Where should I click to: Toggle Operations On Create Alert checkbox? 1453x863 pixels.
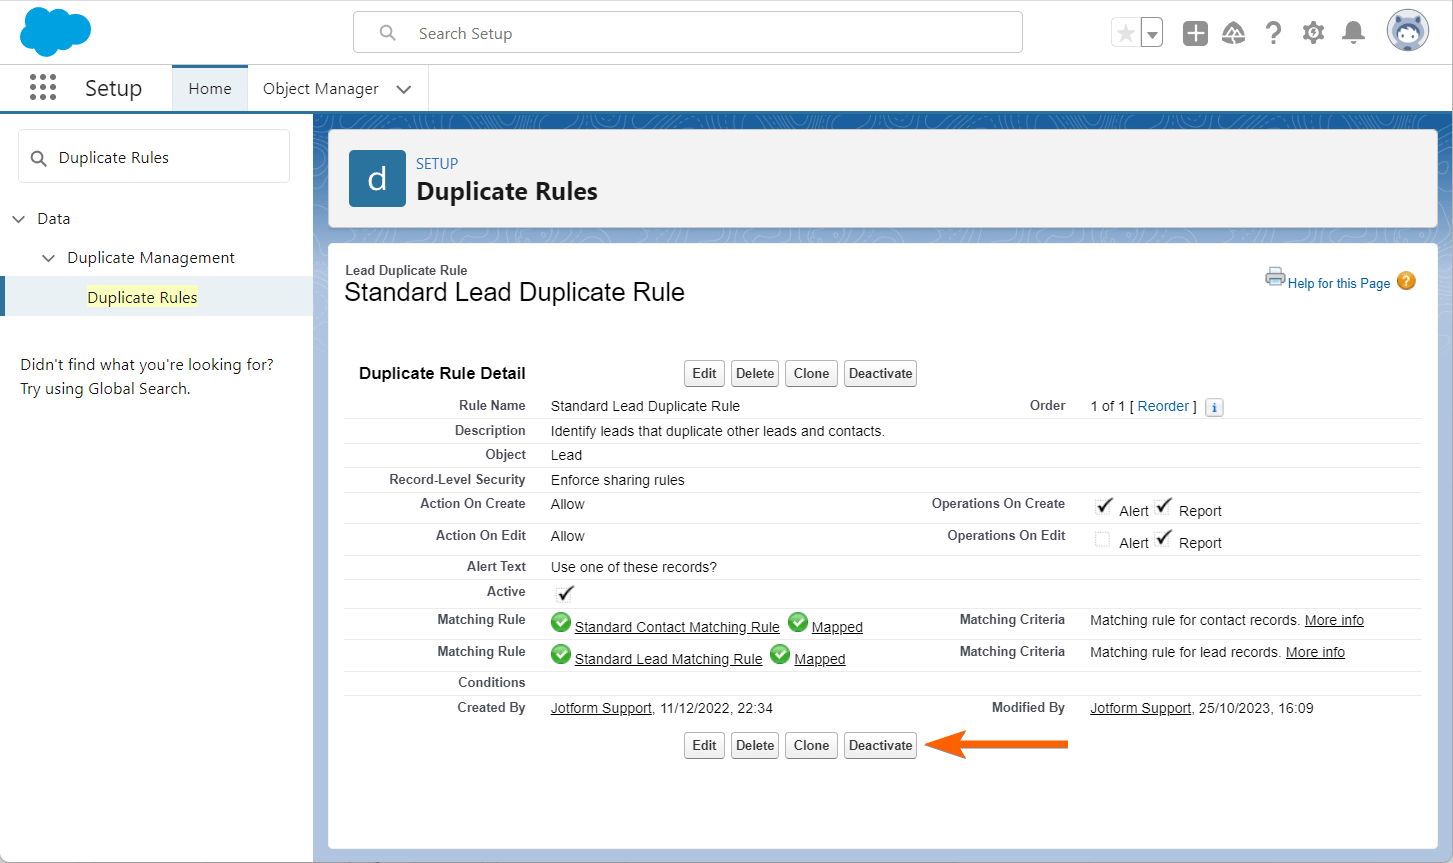1103,507
